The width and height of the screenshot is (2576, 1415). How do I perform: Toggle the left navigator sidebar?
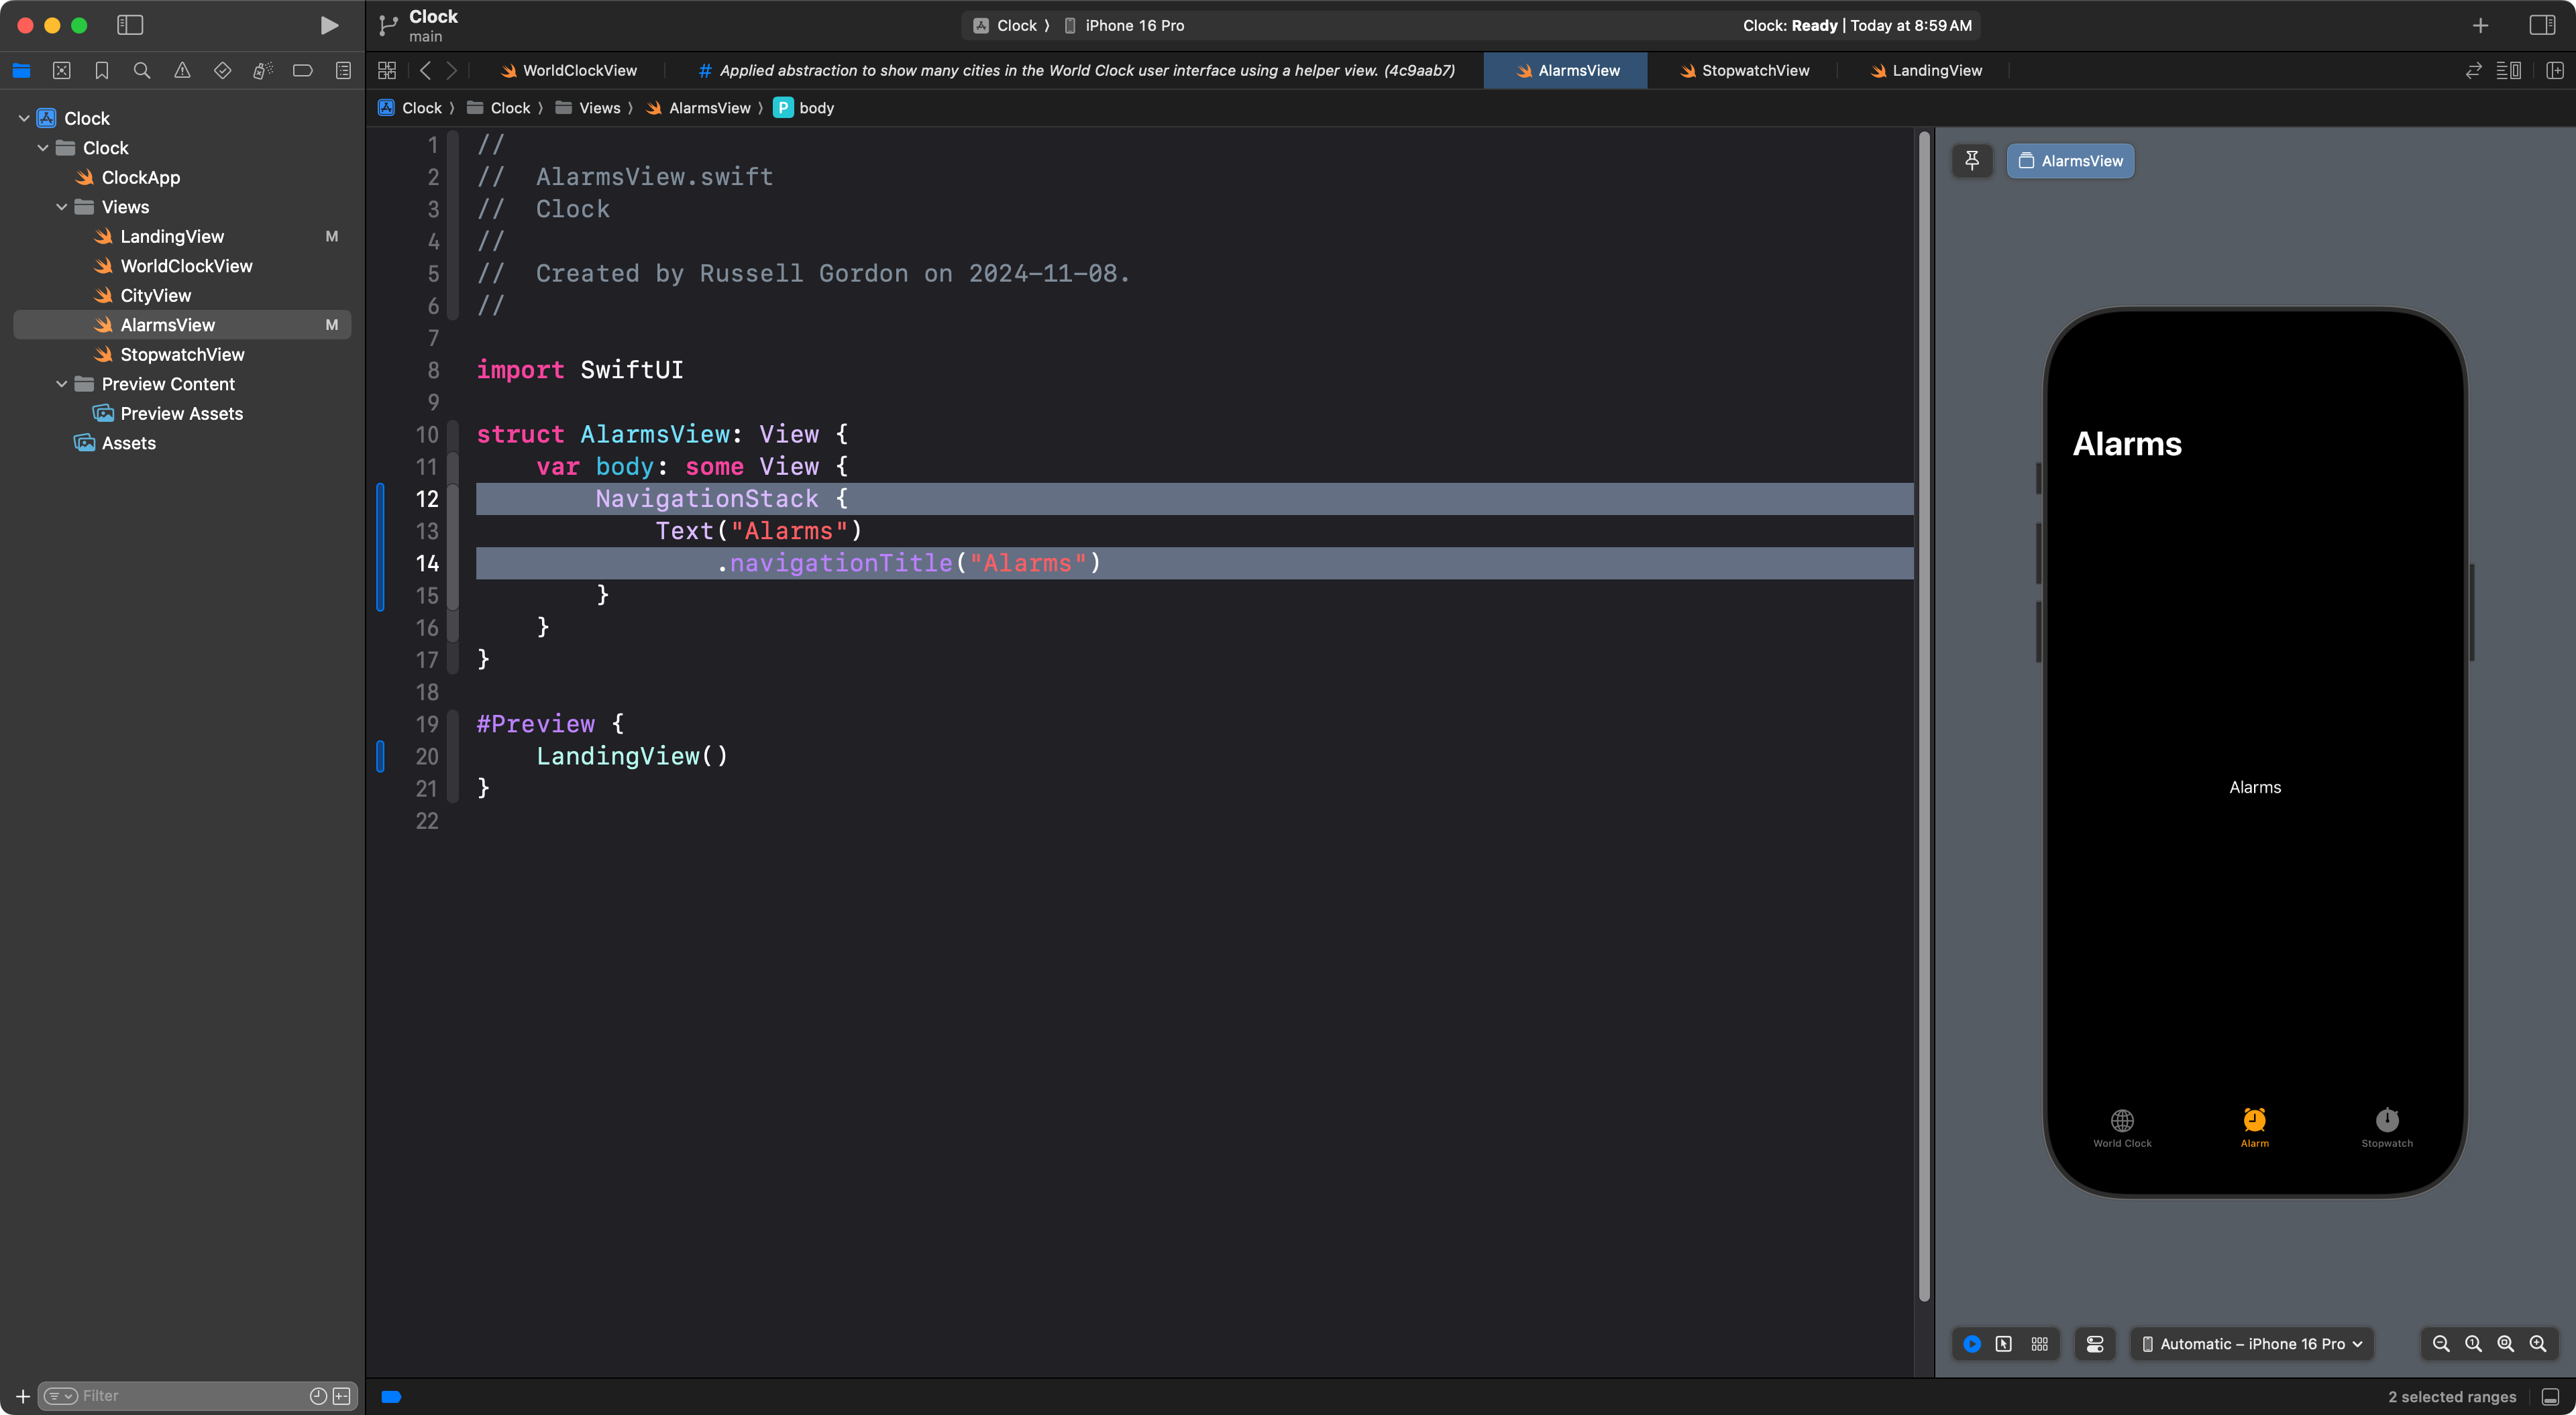tap(130, 25)
